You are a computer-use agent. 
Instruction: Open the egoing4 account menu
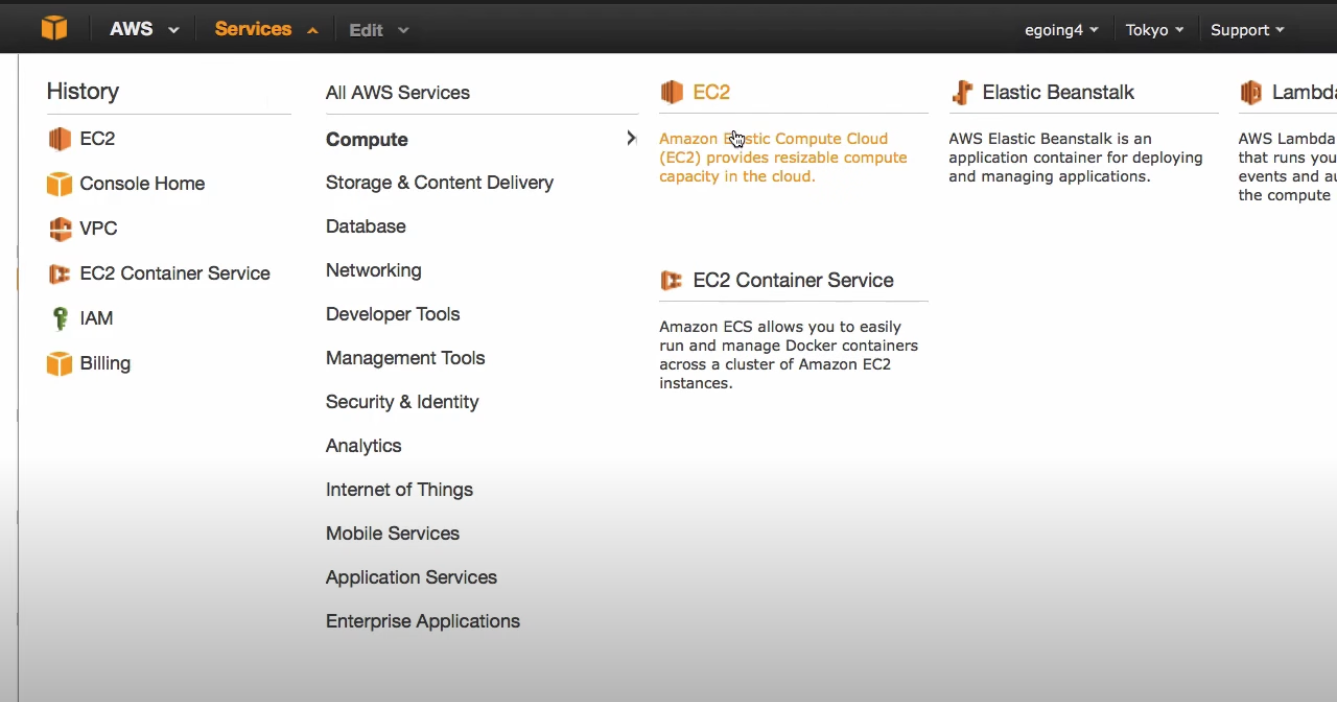pos(1062,30)
